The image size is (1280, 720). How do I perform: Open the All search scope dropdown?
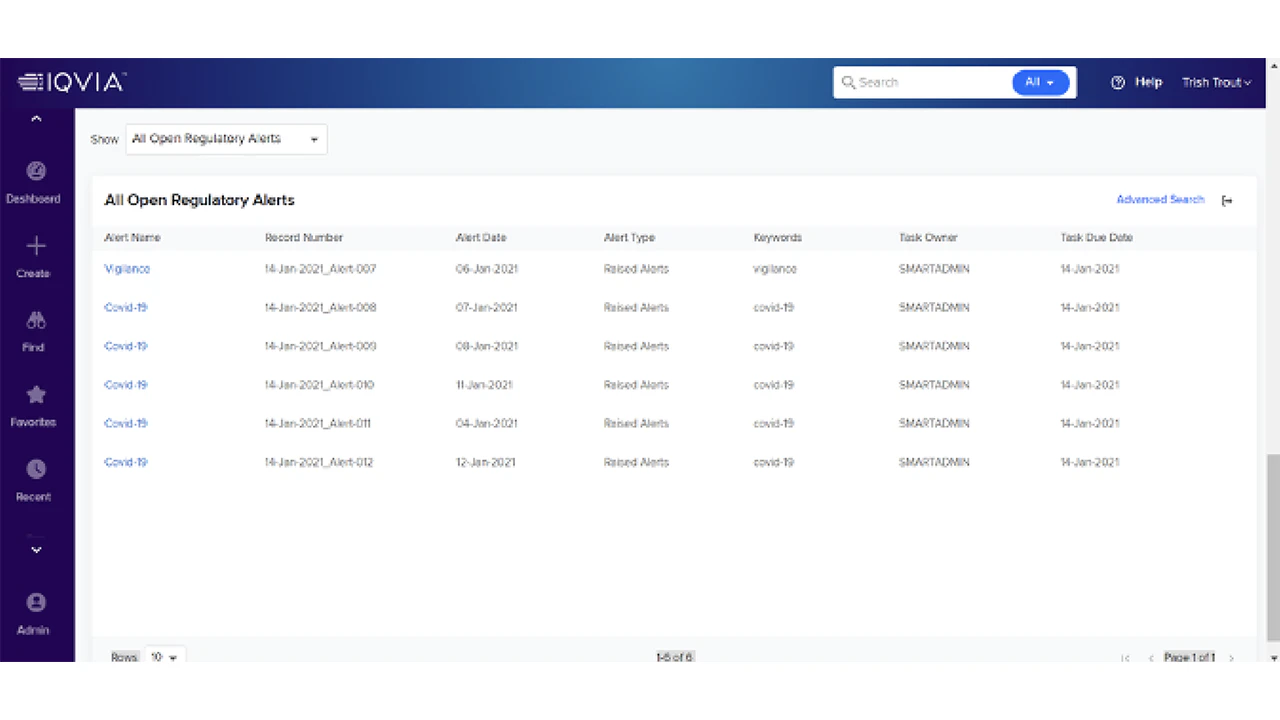point(1040,82)
